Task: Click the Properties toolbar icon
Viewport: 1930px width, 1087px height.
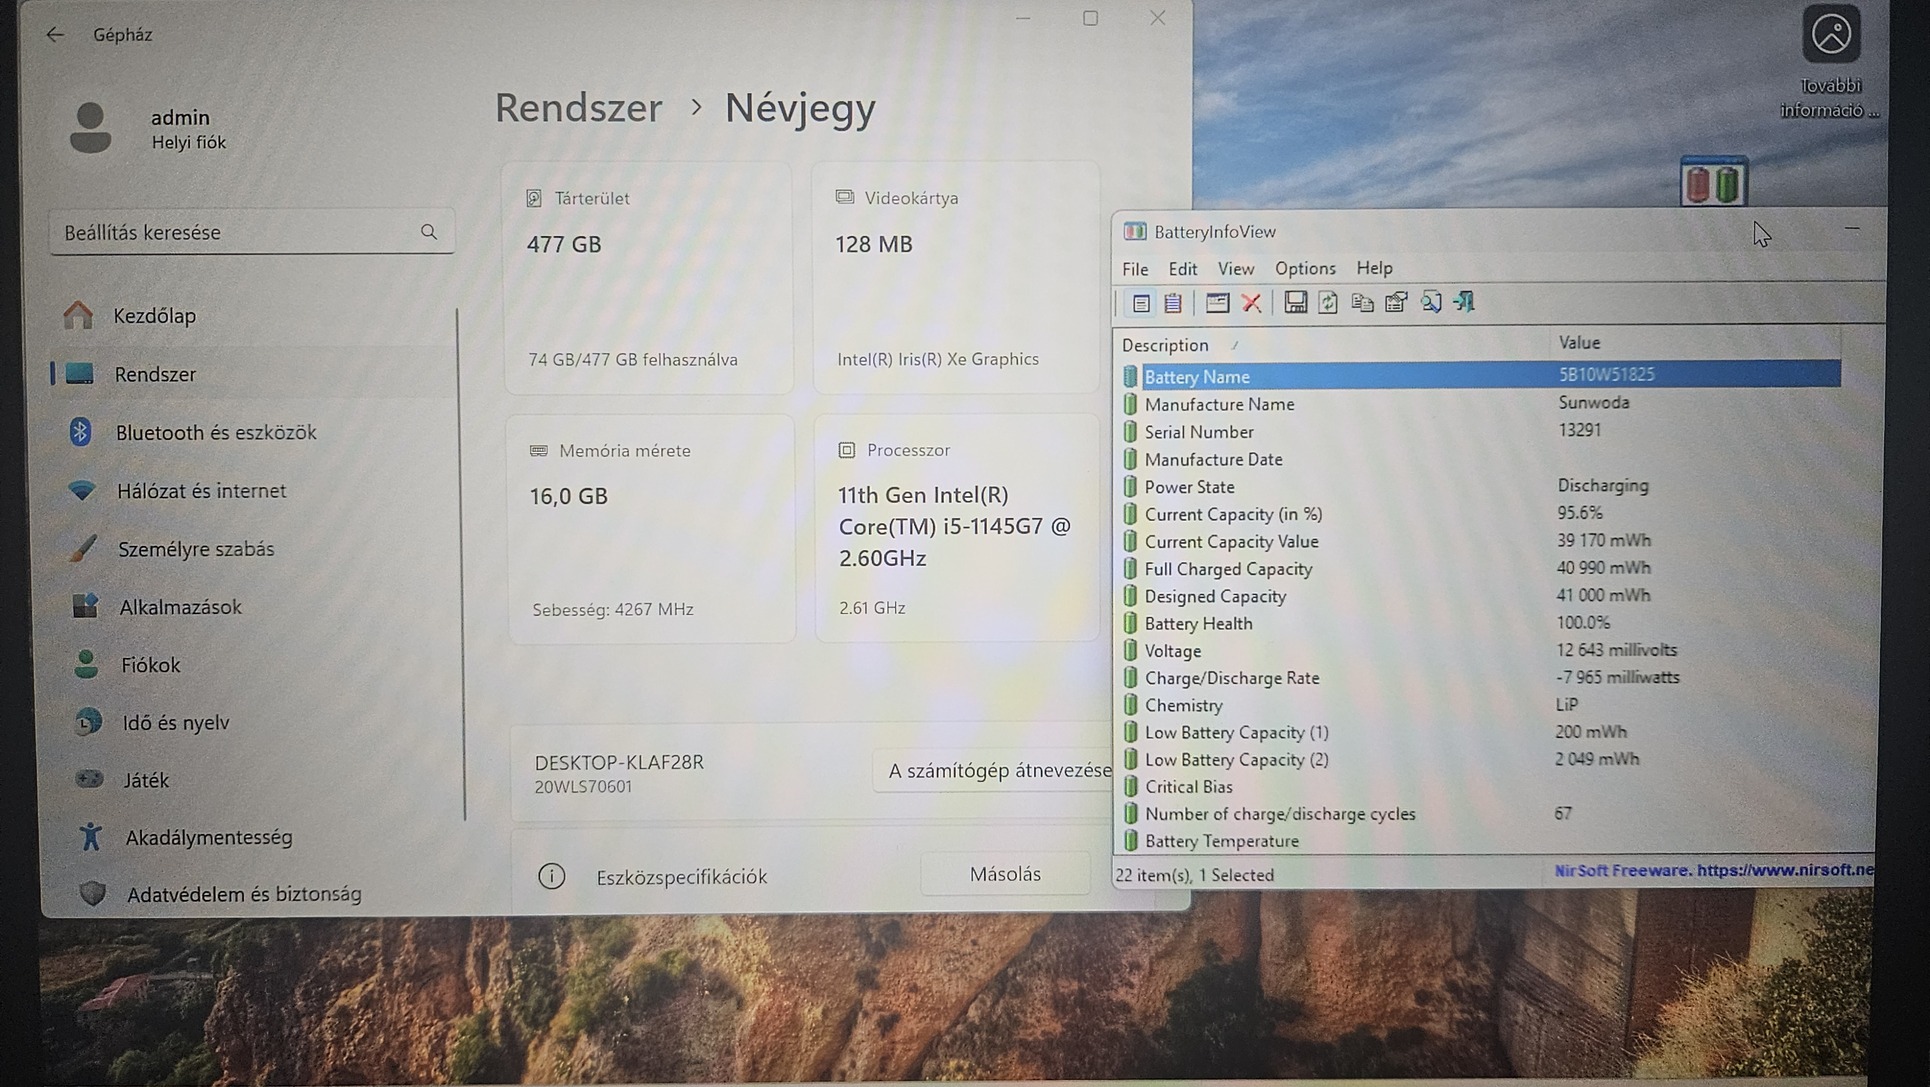Action: pos(1396,303)
